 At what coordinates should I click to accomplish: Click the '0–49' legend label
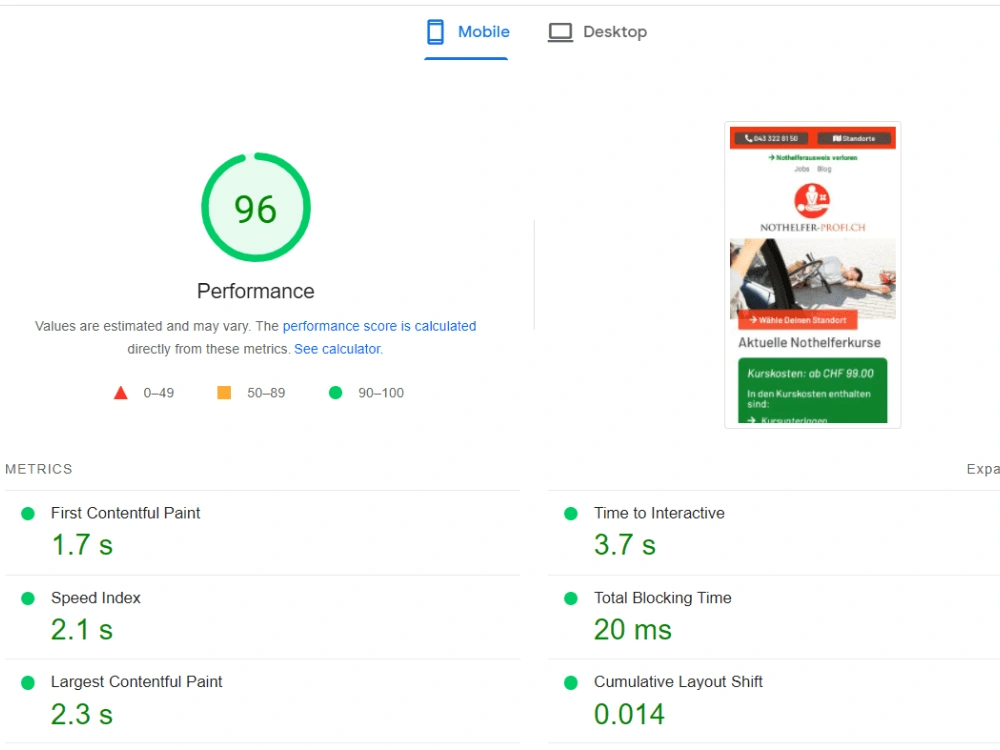(159, 393)
